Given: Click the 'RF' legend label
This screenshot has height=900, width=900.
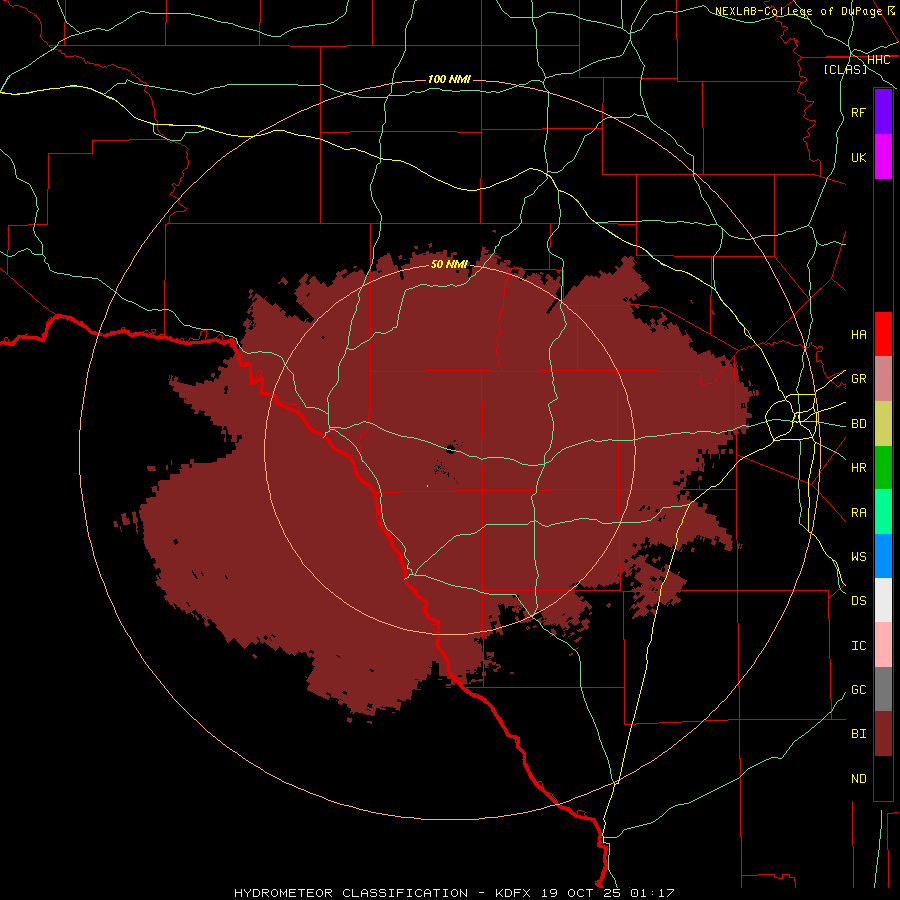Looking at the screenshot, I should [x=859, y=113].
